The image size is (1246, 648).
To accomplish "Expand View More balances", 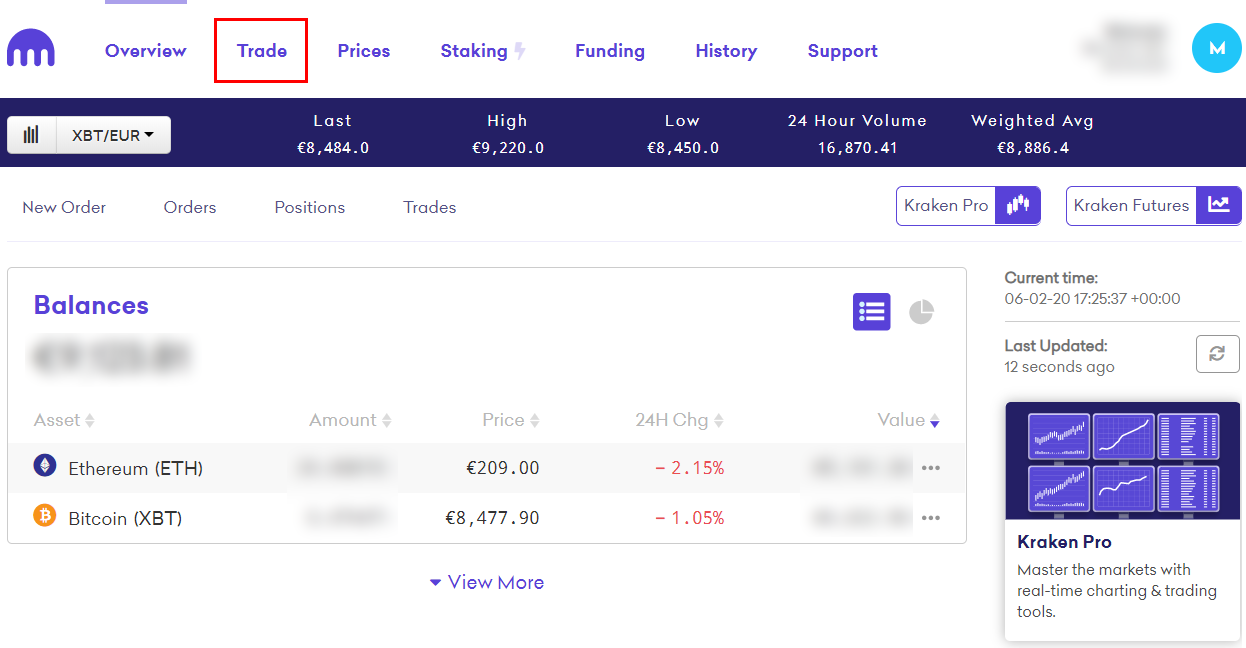I will tap(487, 582).
